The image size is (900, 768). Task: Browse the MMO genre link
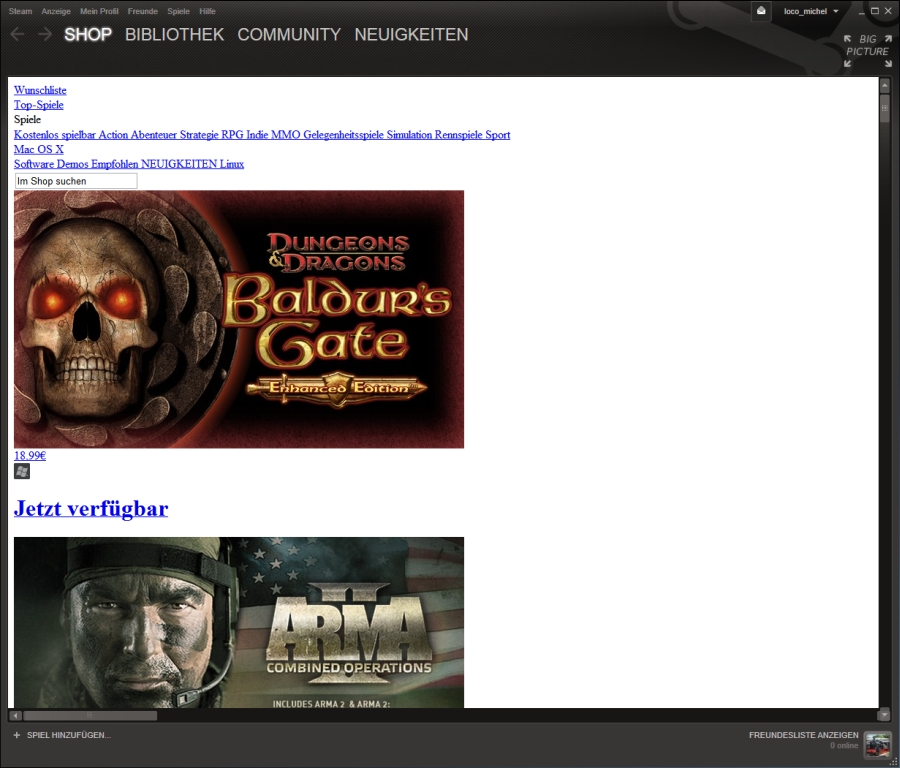pos(285,135)
